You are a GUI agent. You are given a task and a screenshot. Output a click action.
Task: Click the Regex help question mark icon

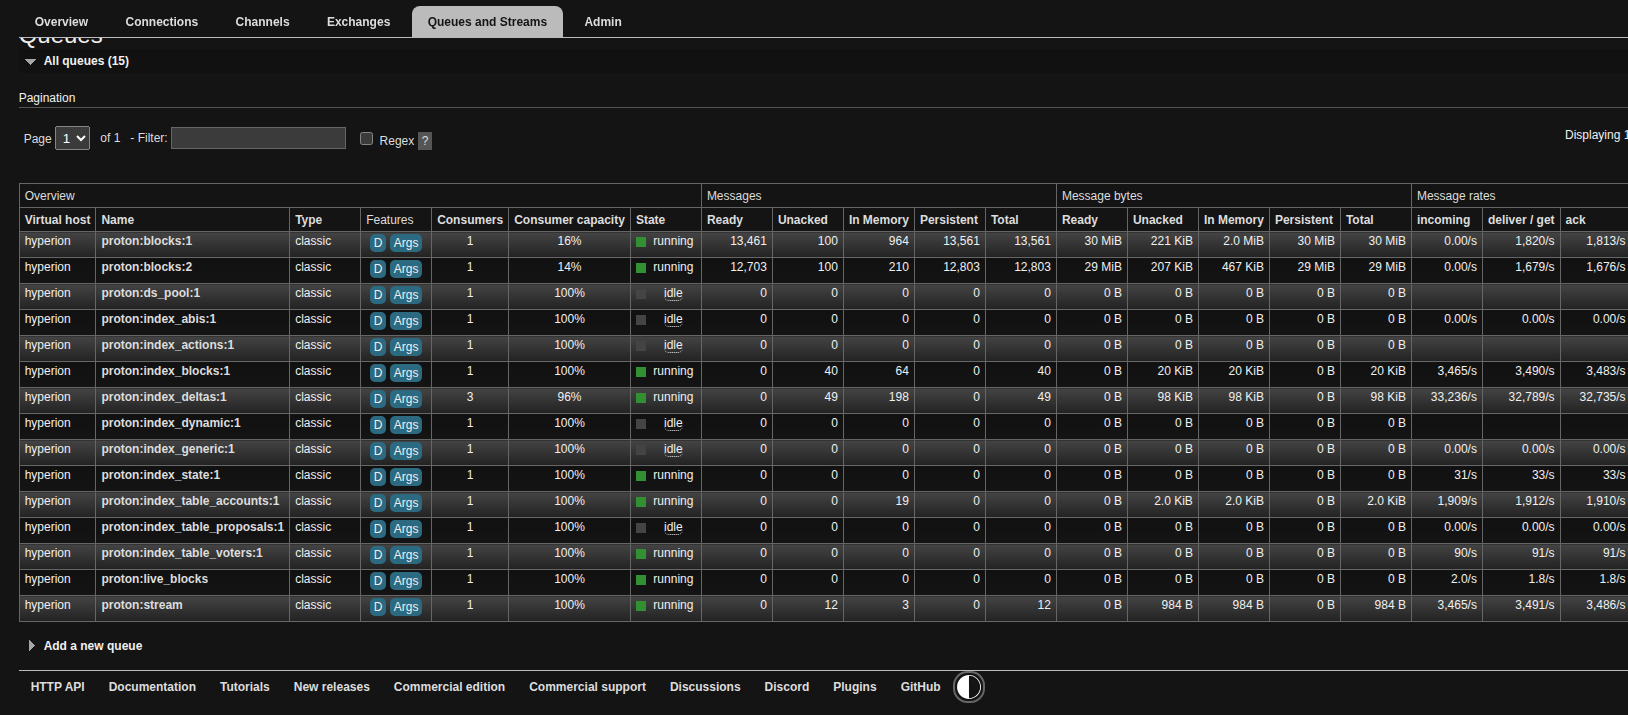coord(425,141)
